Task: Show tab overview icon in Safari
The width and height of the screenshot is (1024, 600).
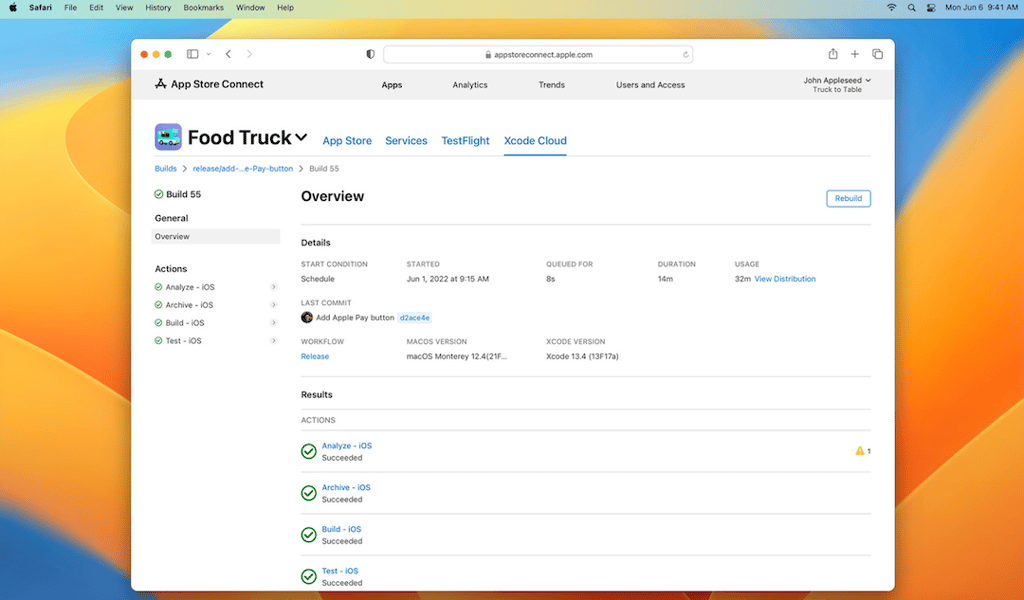Action: [x=877, y=54]
